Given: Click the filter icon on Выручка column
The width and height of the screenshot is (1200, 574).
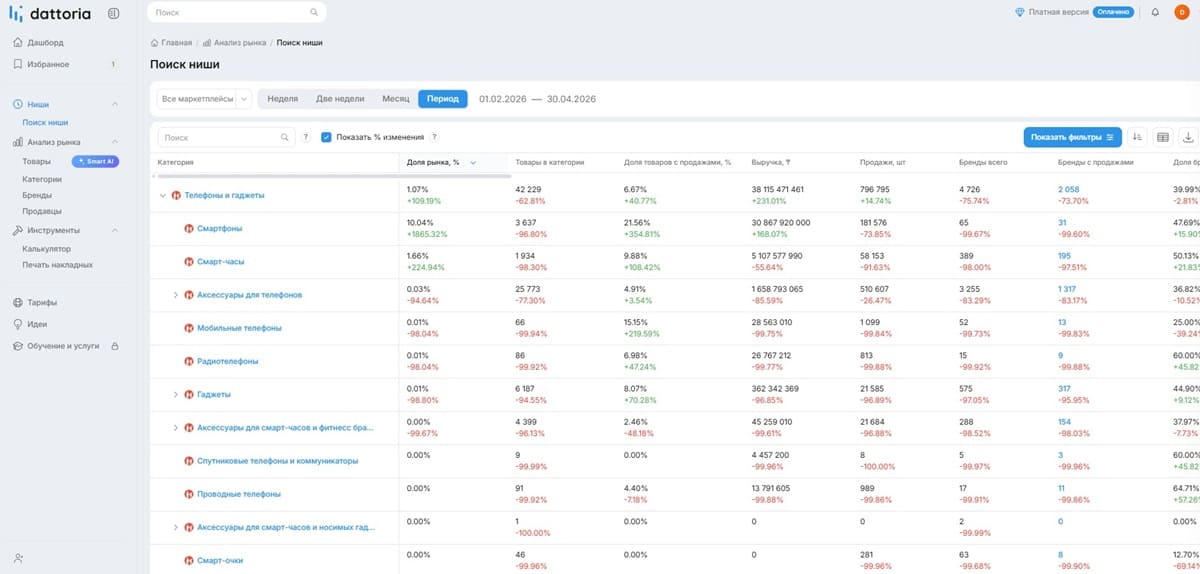Looking at the screenshot, I should (787, 162).
